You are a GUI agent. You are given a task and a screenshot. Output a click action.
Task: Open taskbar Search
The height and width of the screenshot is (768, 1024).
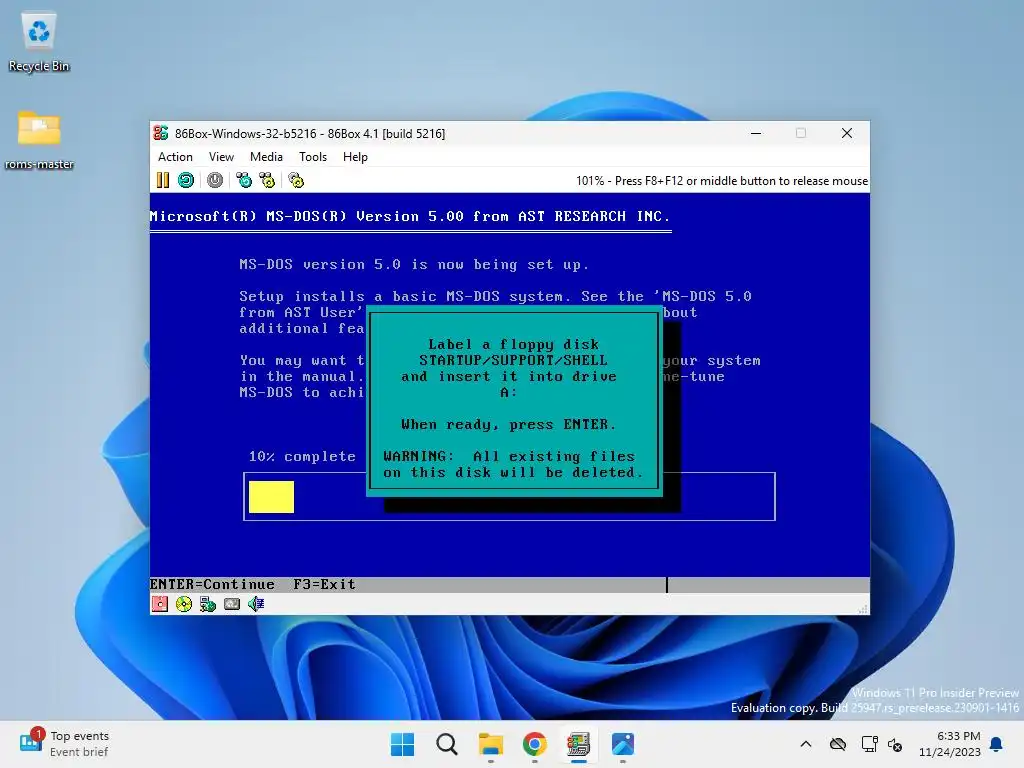coord(447,744)
